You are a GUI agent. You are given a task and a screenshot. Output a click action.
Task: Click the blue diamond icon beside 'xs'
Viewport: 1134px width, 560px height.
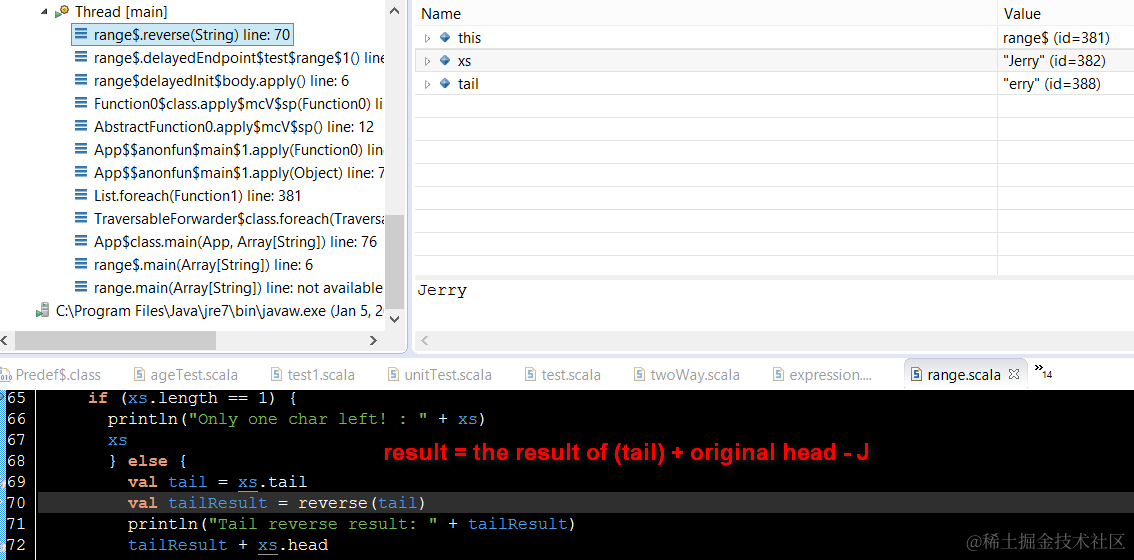pyautogui.click(x=445, y=61)
